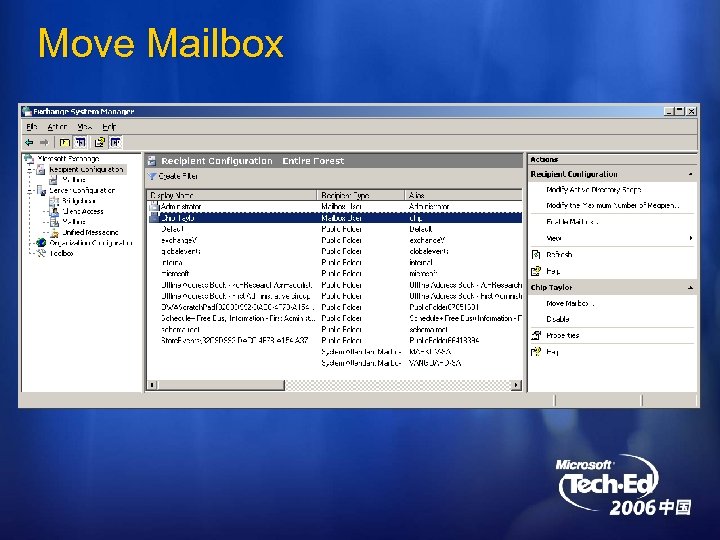Select the Bridgehead node icon in tree
Screen dimensions: 720x540
pyautogui.click(x=54, y=201)
